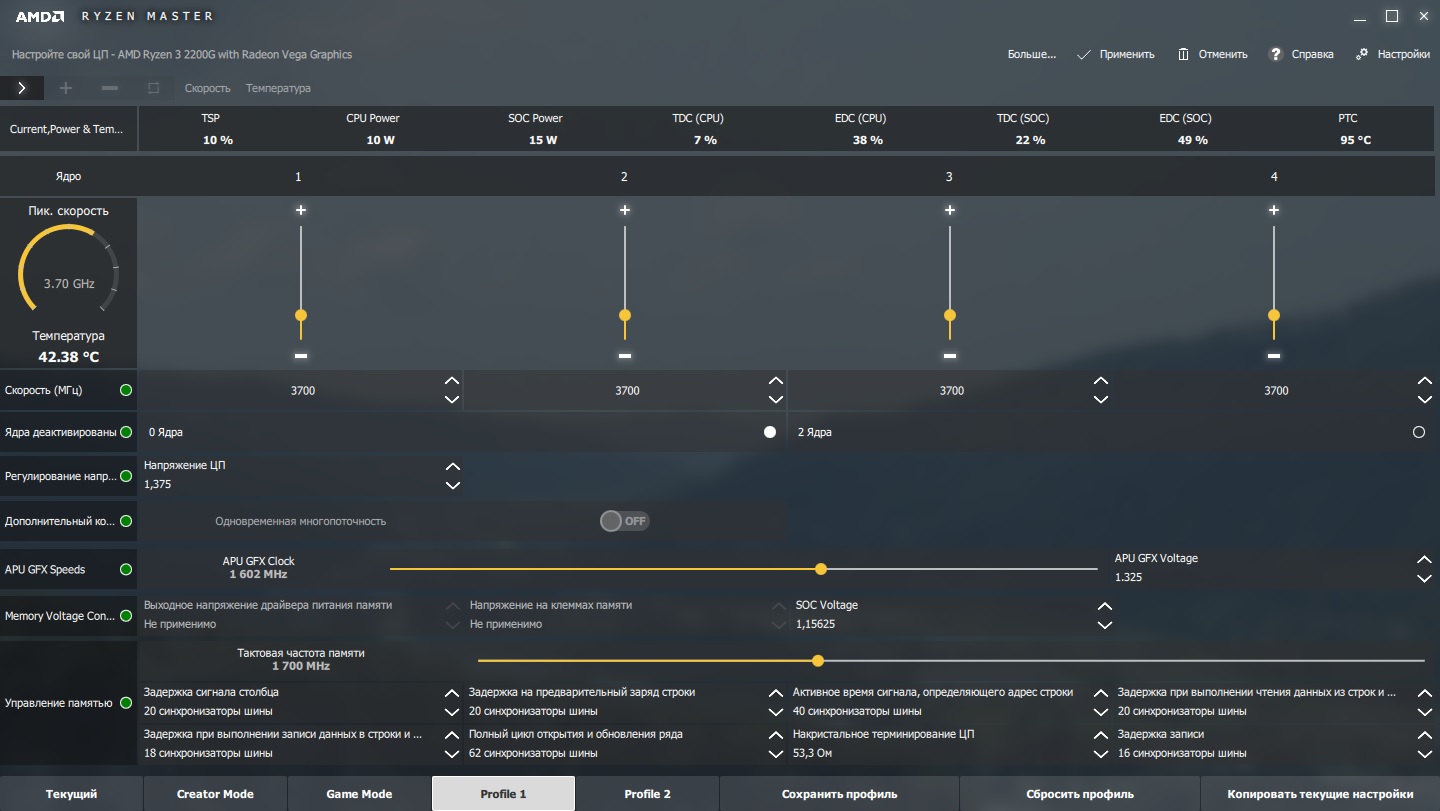Click the plus icon above core 3 slider

tap(950, 210)
